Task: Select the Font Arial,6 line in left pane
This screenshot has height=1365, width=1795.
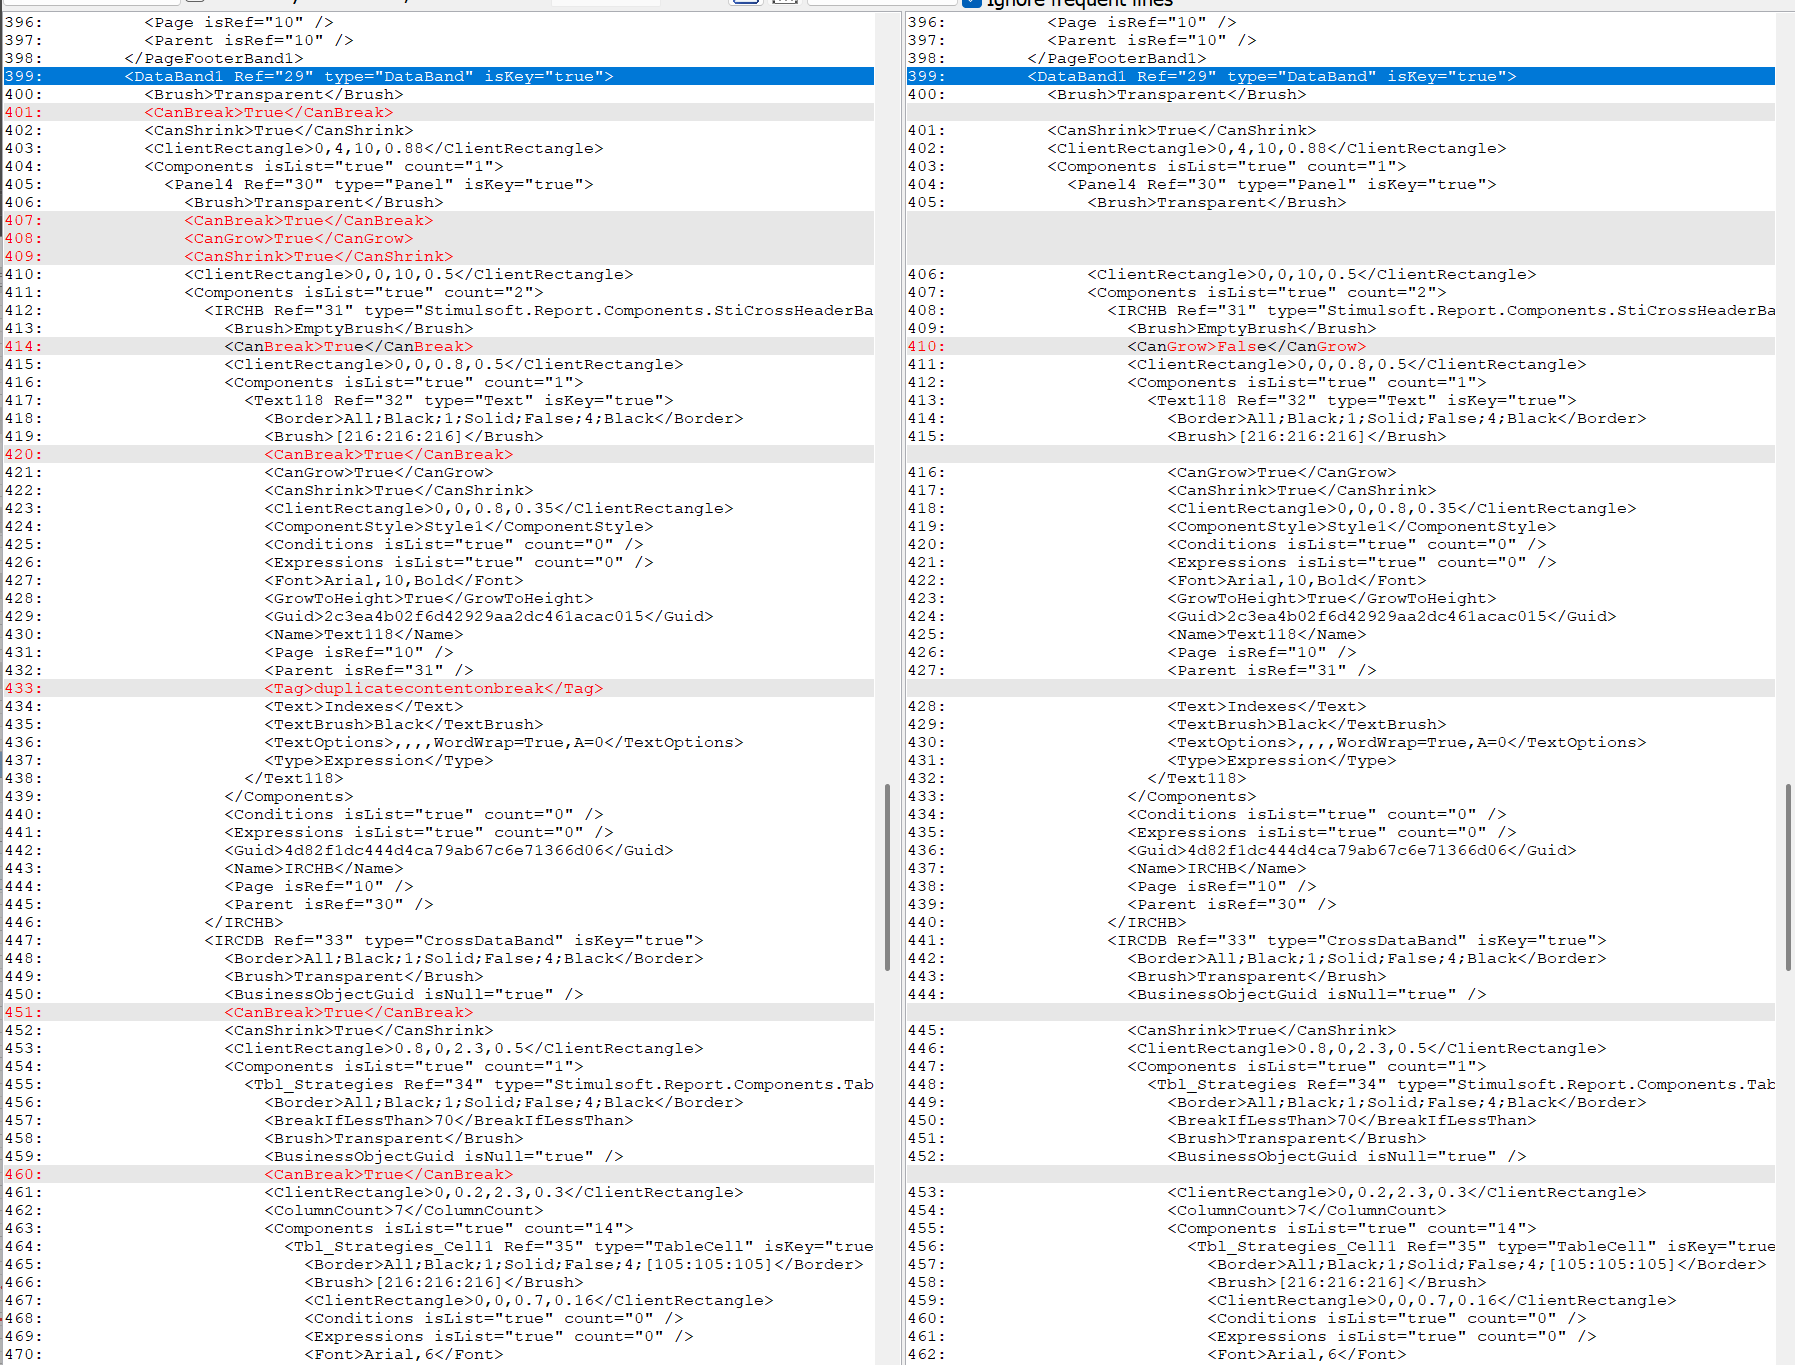Action: [x=400, y=1354]
